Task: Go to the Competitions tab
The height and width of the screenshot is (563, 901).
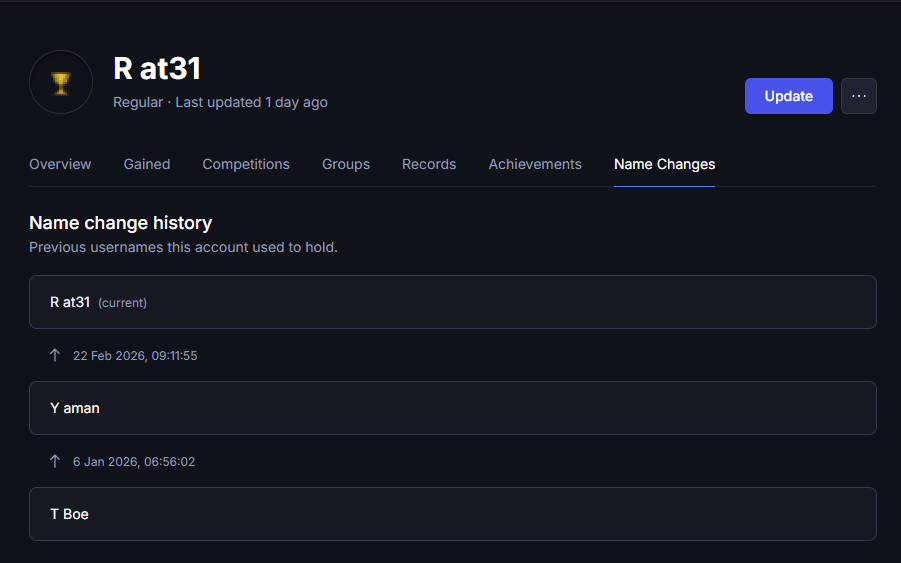Action: point(246,164)
